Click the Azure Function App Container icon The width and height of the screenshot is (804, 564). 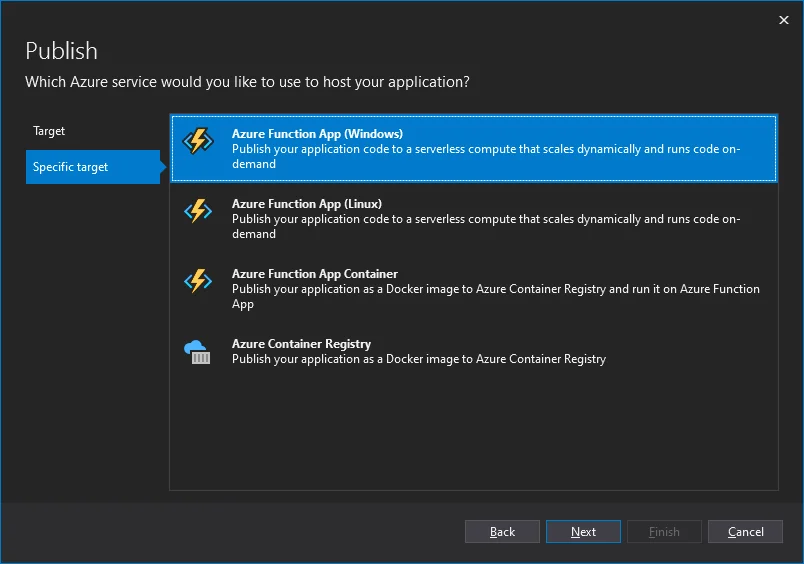(198, 281)
